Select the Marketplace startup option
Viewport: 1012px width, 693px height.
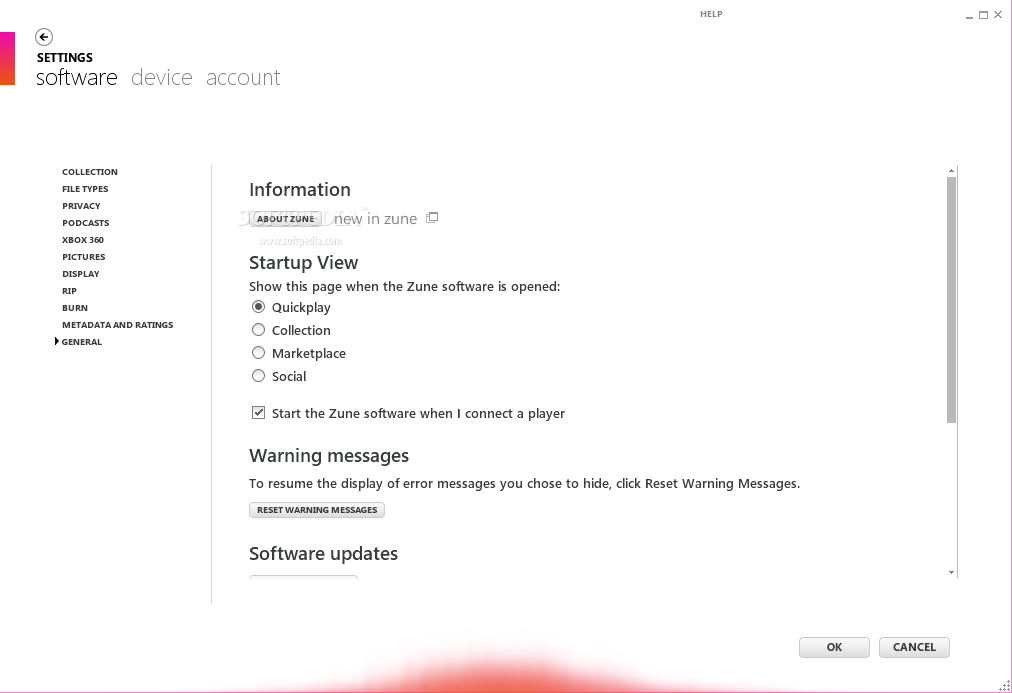[x=258, y=353]
